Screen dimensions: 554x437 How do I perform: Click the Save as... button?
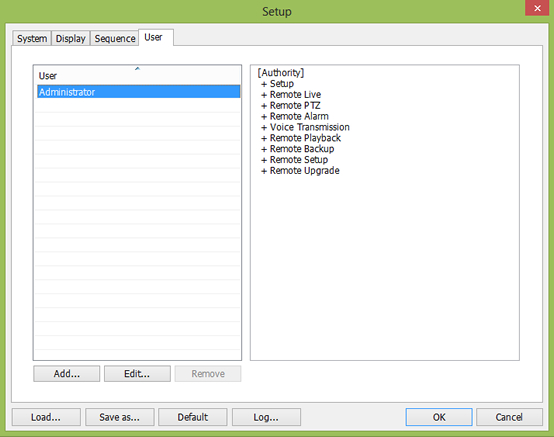click(120, 417)
